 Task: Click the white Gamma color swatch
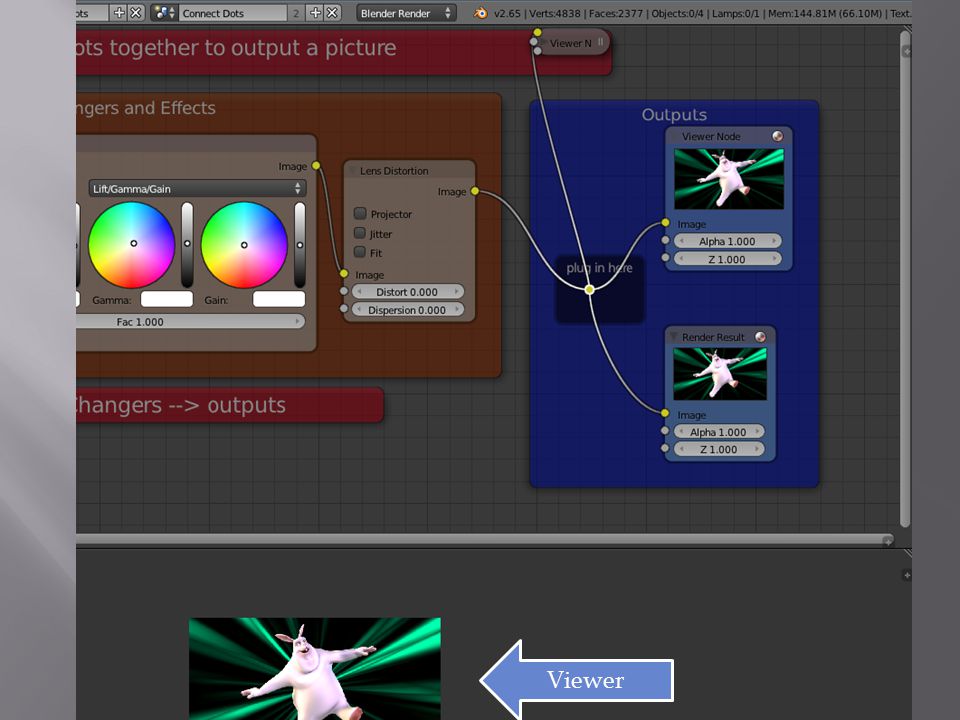point(167,299)
